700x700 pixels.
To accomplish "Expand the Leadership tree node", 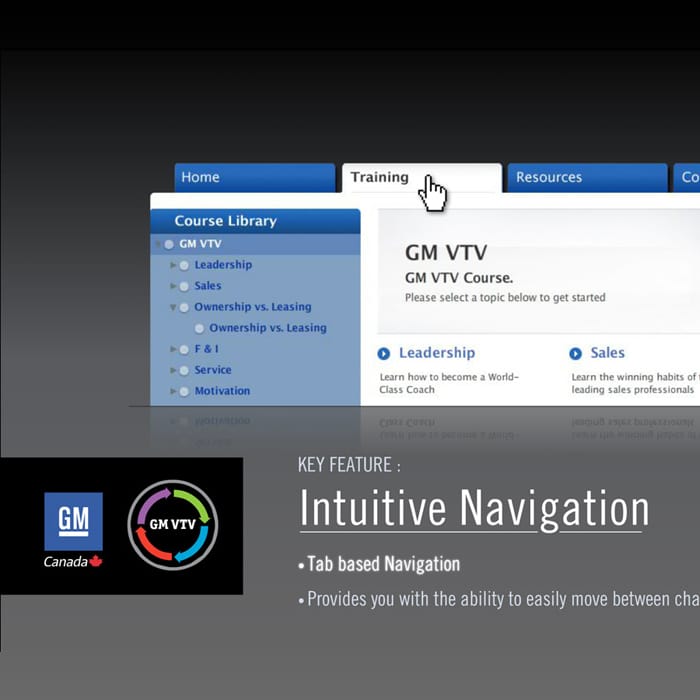I will [173, 265].
